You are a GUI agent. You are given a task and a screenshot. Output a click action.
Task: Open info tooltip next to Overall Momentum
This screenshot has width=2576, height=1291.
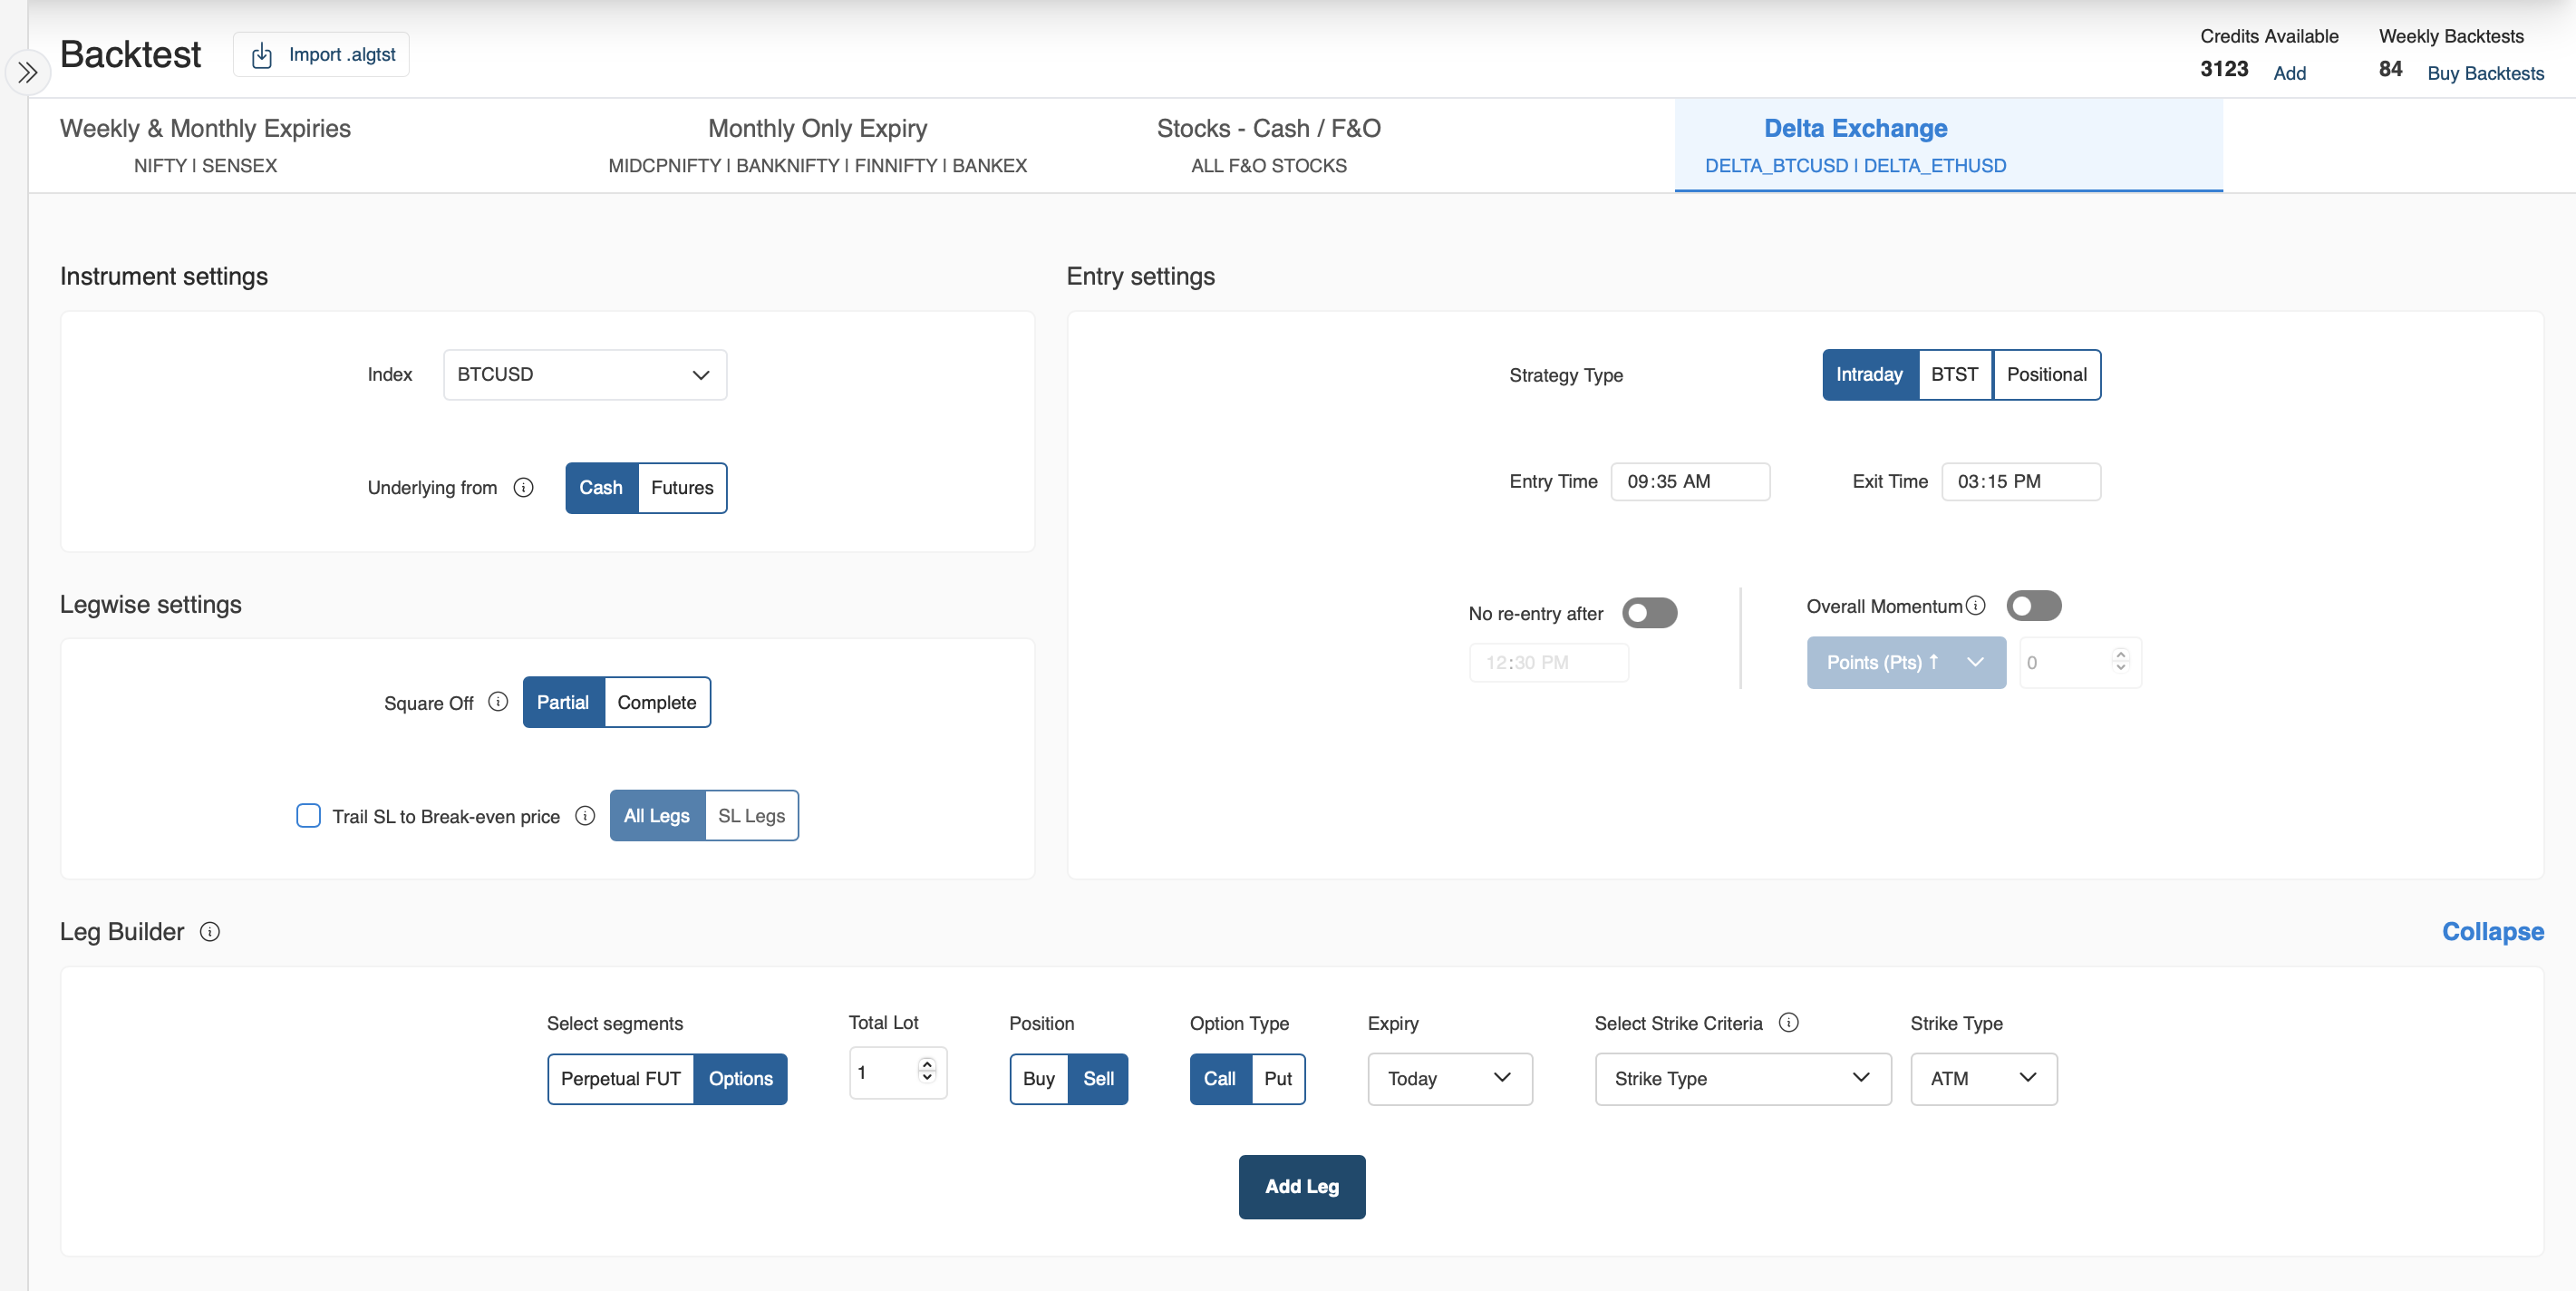pyautogui.click(x=1975, y=605)
